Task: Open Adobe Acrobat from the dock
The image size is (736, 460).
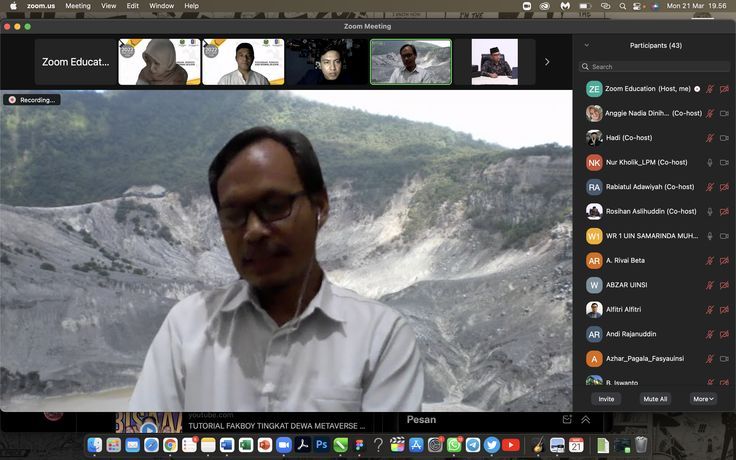Action: point(303,445)
